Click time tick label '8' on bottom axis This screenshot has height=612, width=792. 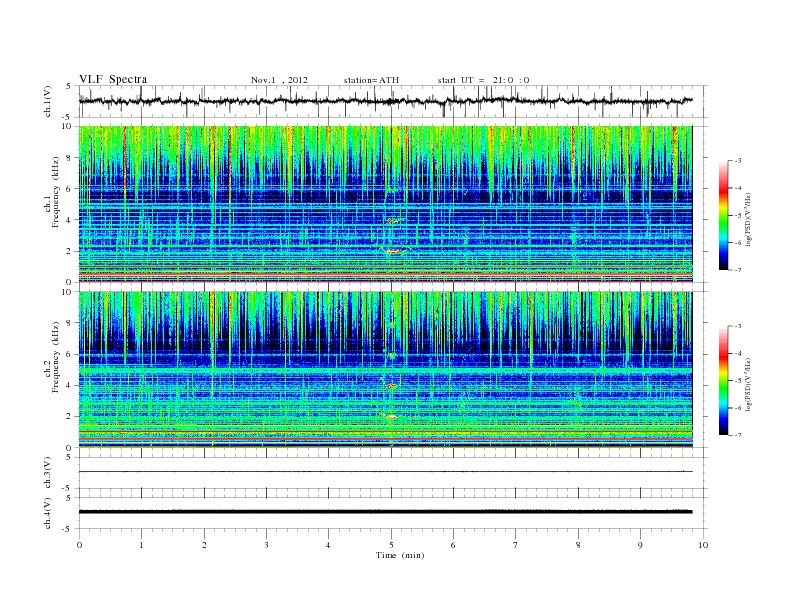tap(578, 545)
